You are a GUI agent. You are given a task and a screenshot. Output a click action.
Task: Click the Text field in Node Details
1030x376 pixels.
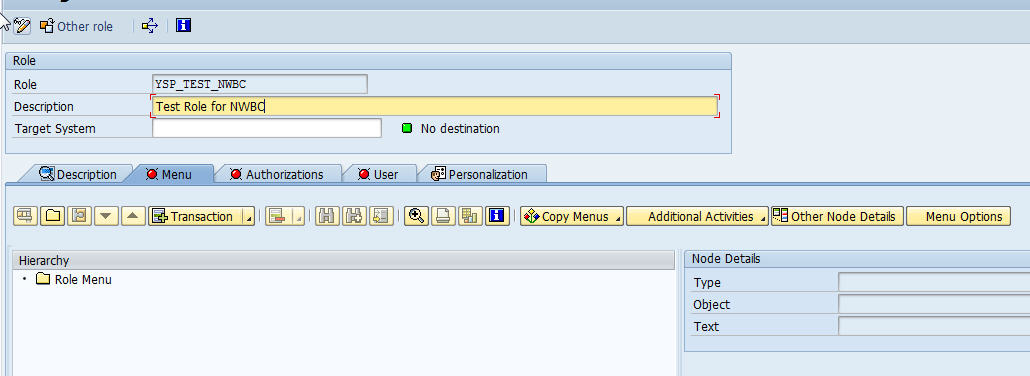(933, 326)
